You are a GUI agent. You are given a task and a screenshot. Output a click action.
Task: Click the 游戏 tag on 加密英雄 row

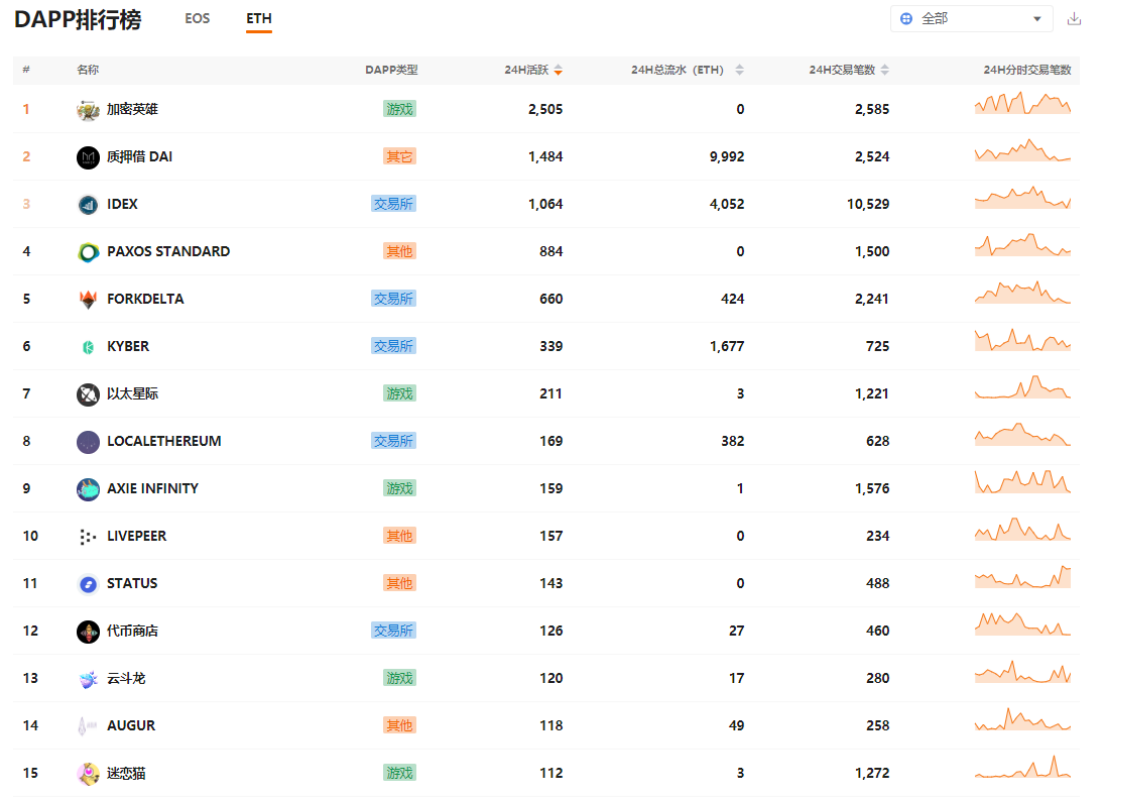pyautogui.click(x=399, y=109)
